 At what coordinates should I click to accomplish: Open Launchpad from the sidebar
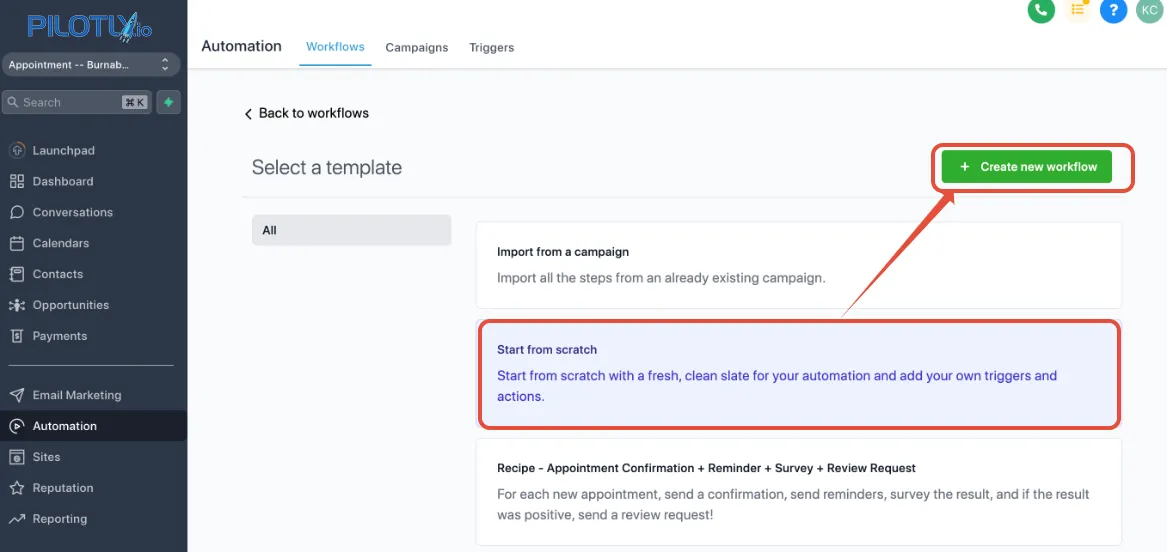coord(63,150)
